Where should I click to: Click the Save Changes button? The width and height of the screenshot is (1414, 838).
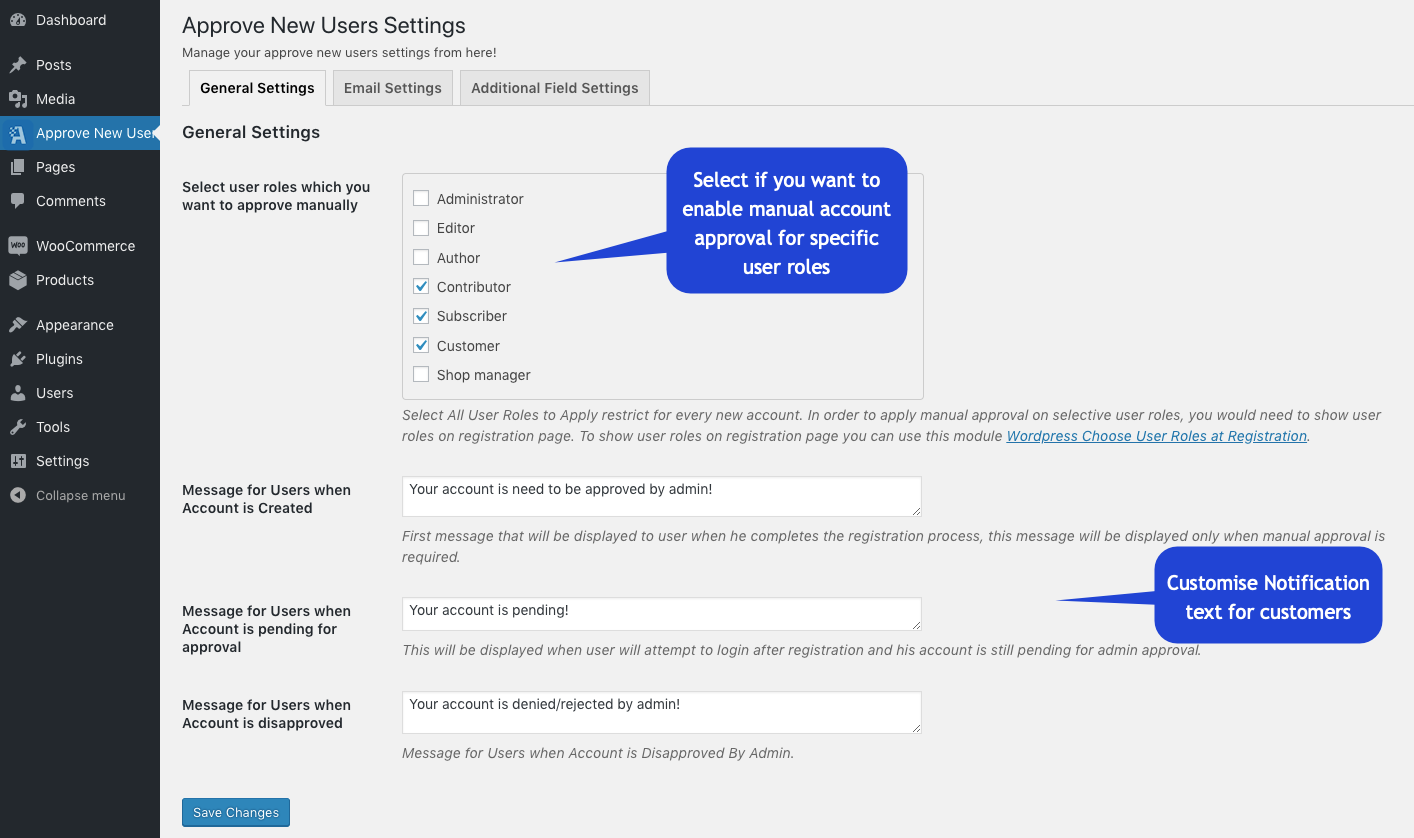point(235,812)
